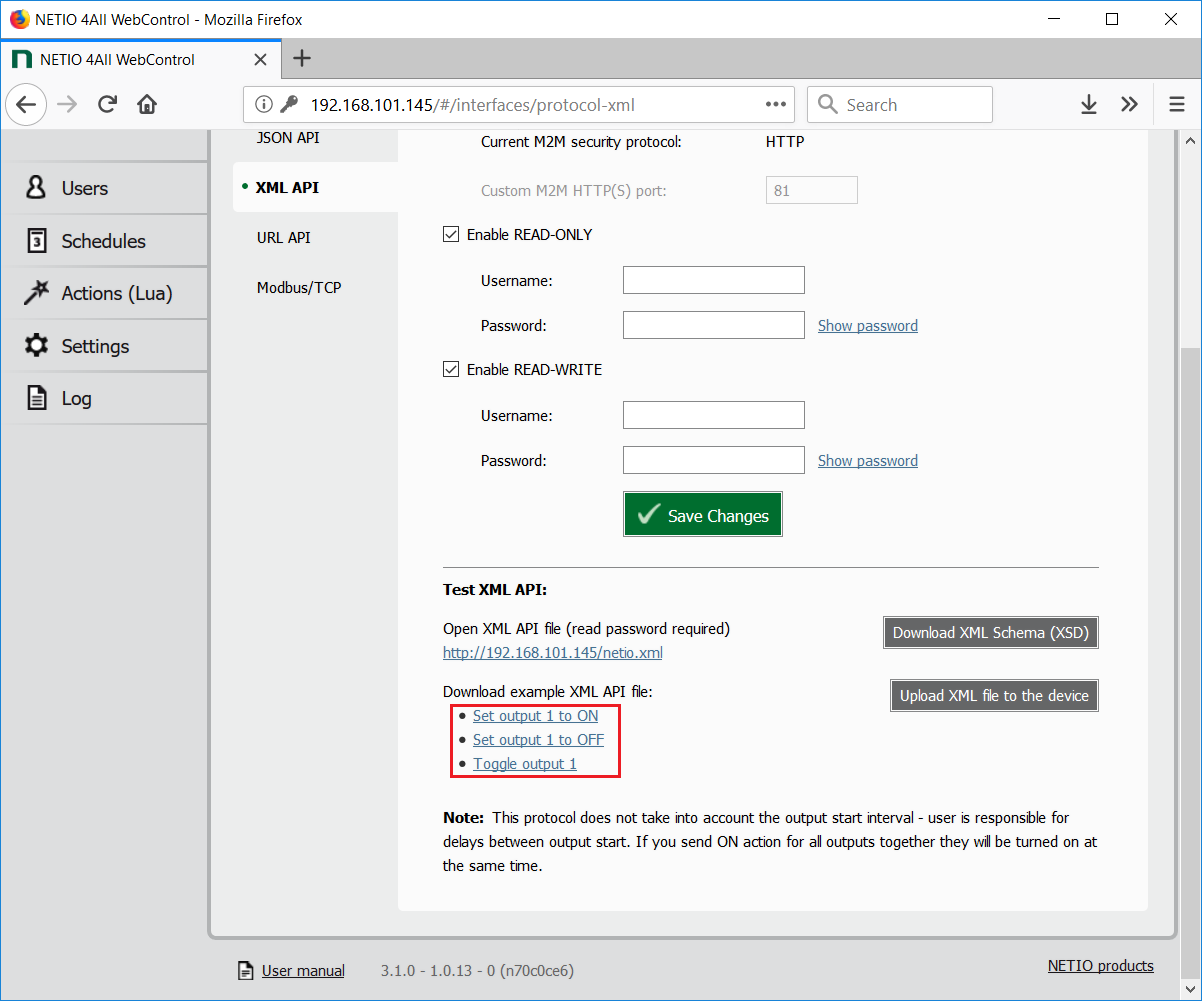
Task: Open site information icon in address bar
Action: click(264, 105)
